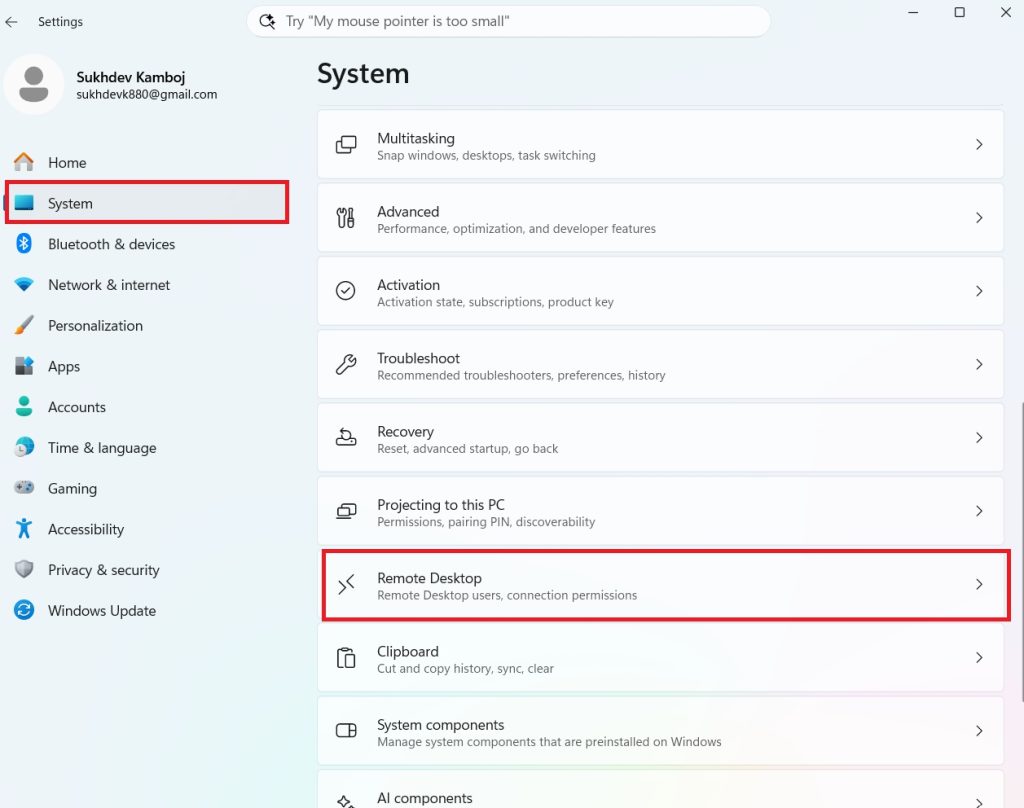Click the AI components sparkle icon

[x=346, y=801]
